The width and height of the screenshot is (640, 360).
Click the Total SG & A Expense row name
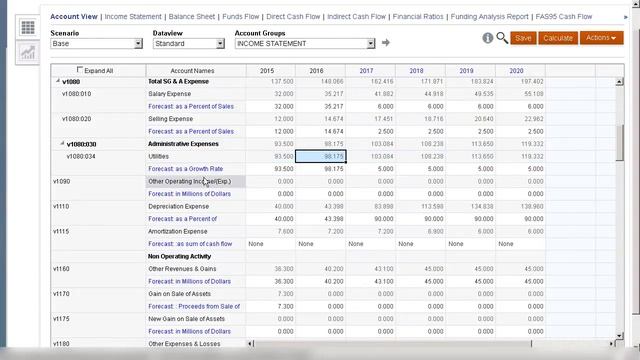pyautogui.click(x=178, y=82)
